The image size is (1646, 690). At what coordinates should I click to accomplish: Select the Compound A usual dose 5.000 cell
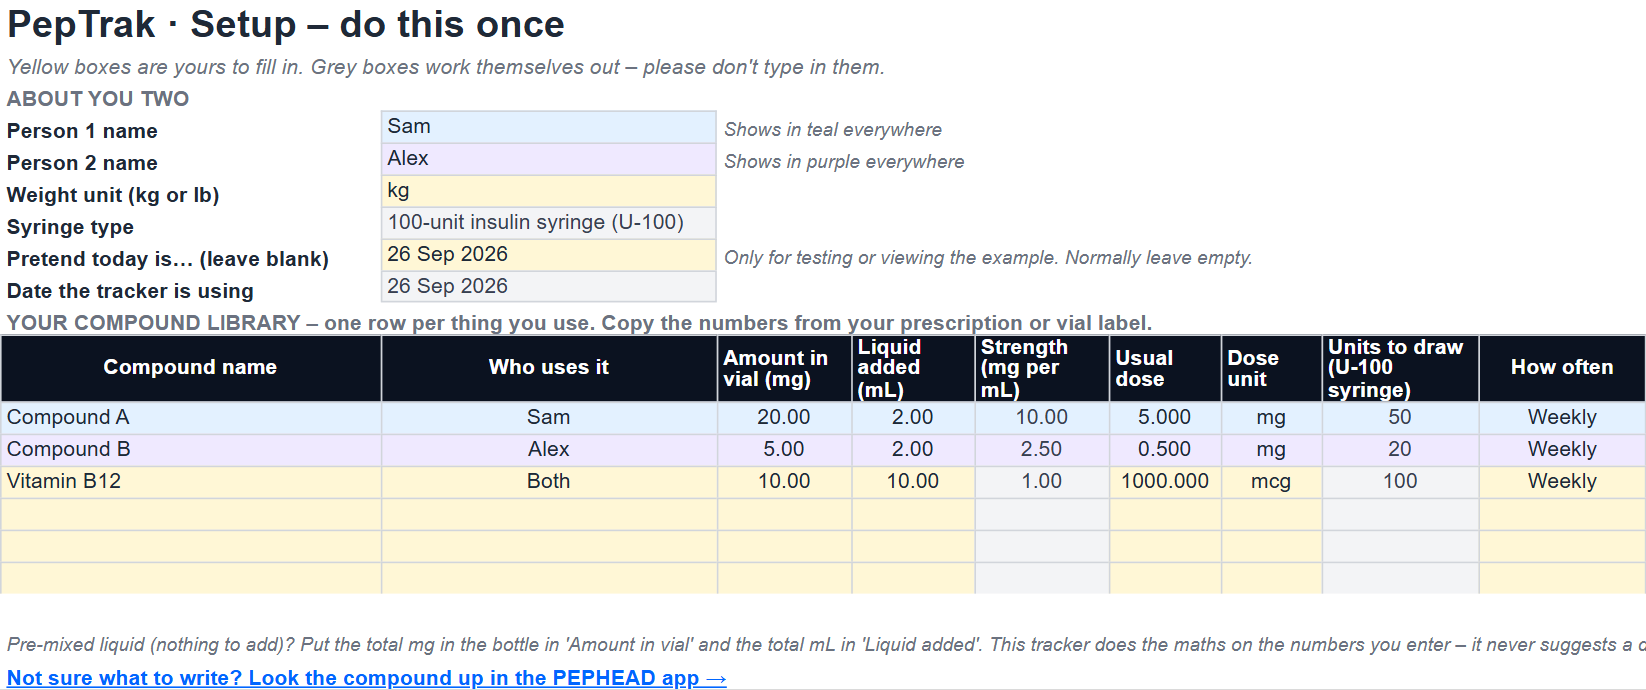click(1165, 418)
